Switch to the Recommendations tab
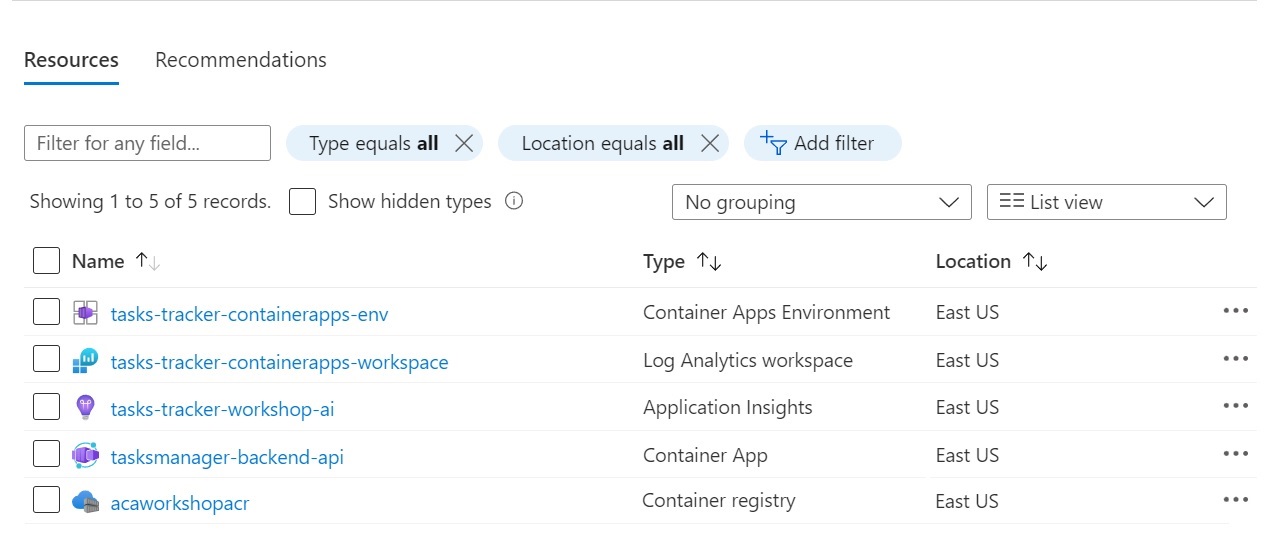 (x=240, y=60)
